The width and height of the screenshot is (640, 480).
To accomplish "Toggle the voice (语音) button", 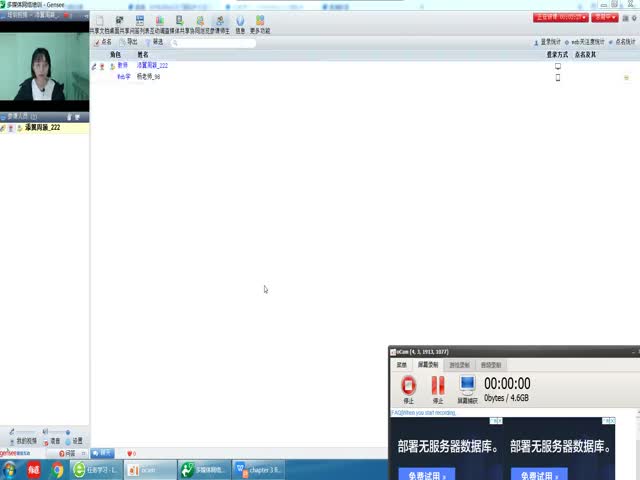I will (52, 441).
